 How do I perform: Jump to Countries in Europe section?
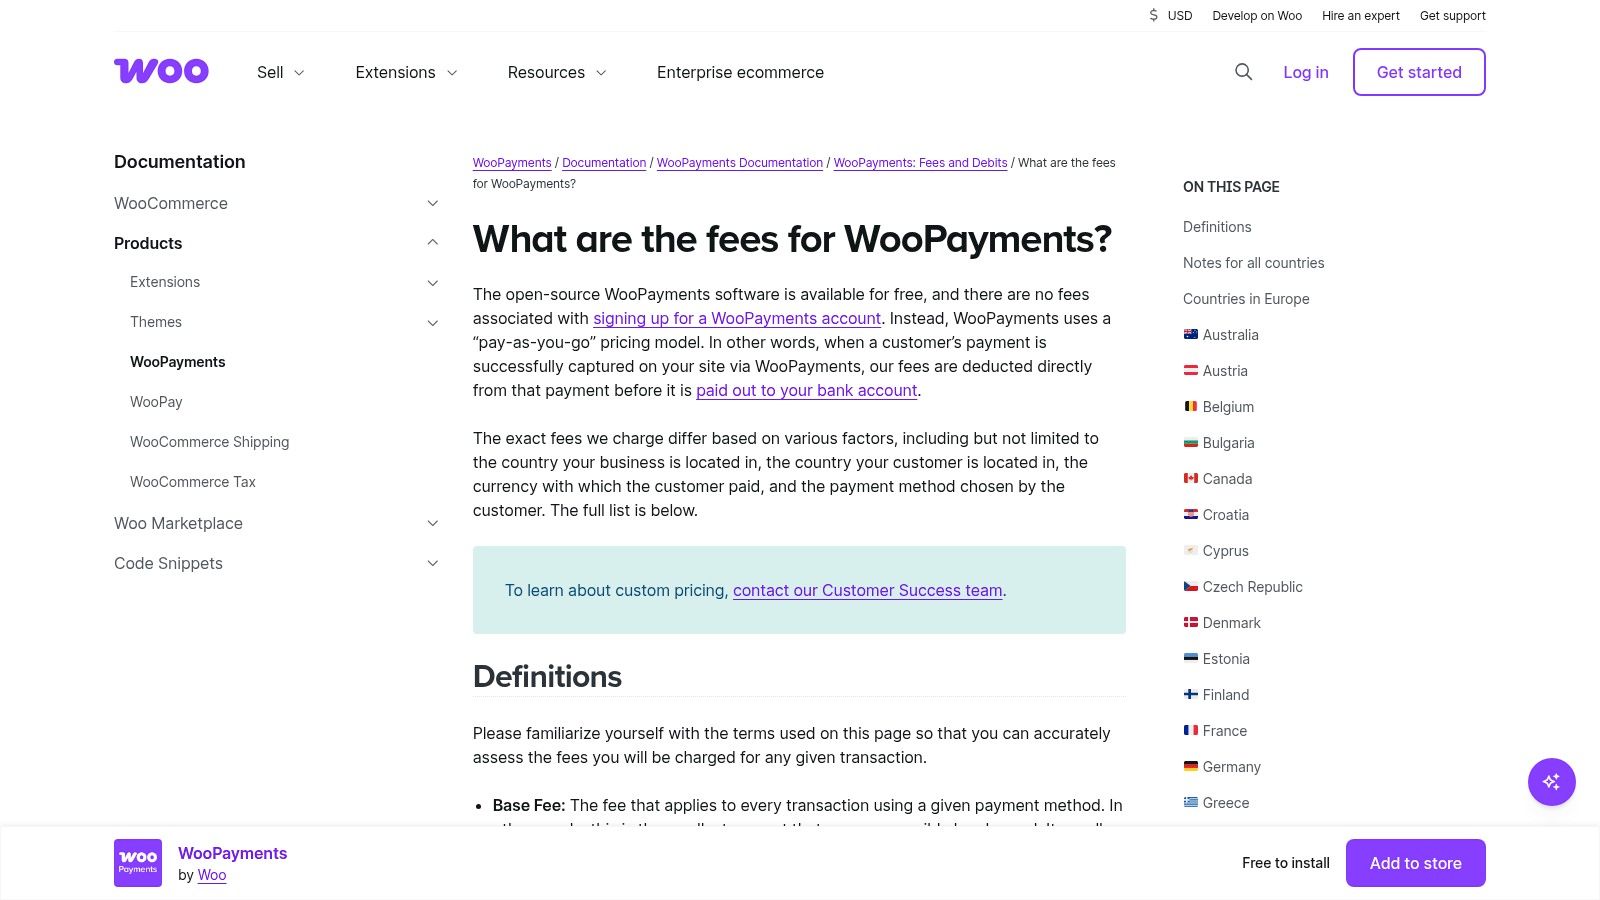pyautogui.click(x=1246, y=299)
